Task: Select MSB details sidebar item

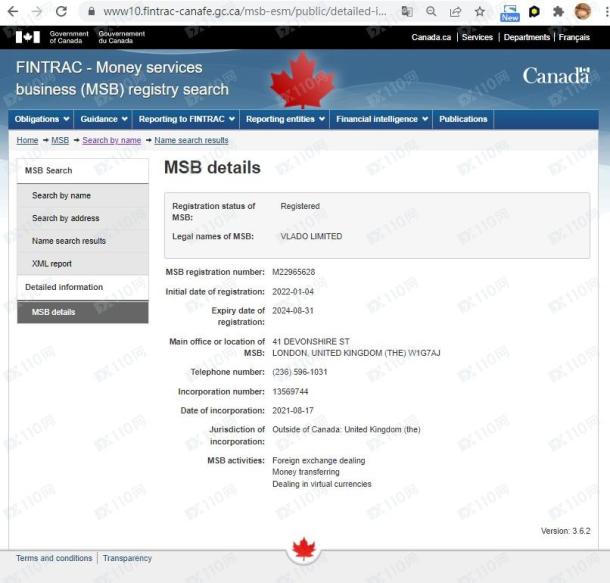Action: point(82,312)
